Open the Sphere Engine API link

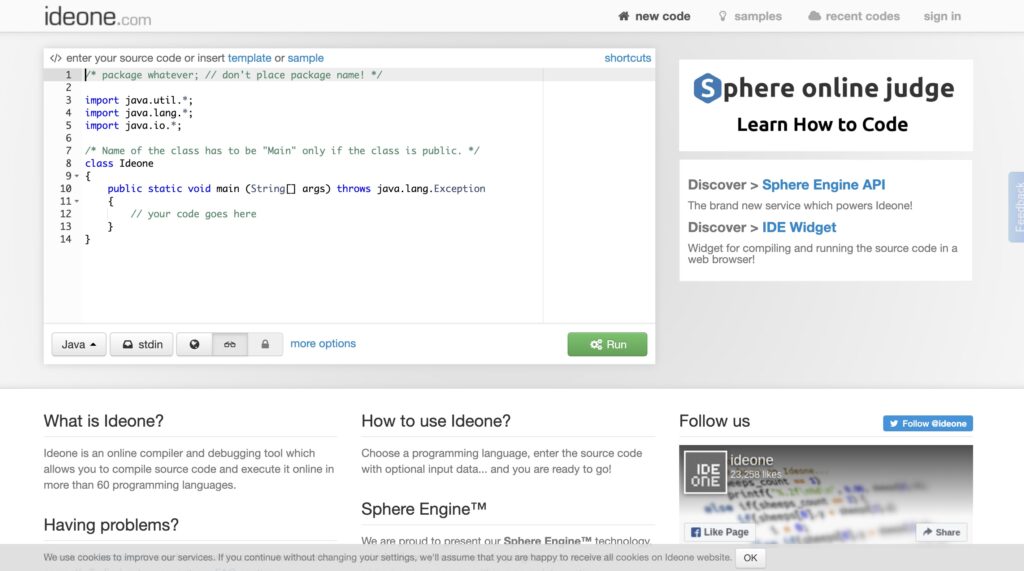pos(824,185)
